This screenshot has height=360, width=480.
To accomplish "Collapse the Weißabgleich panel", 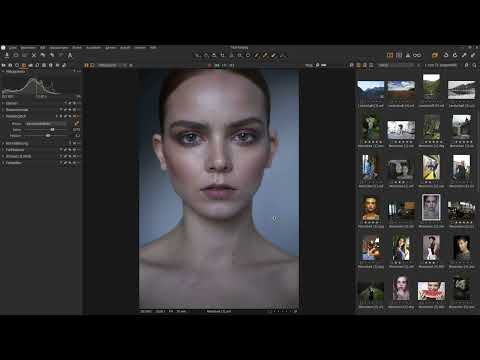I will click(x=3, y=116).
